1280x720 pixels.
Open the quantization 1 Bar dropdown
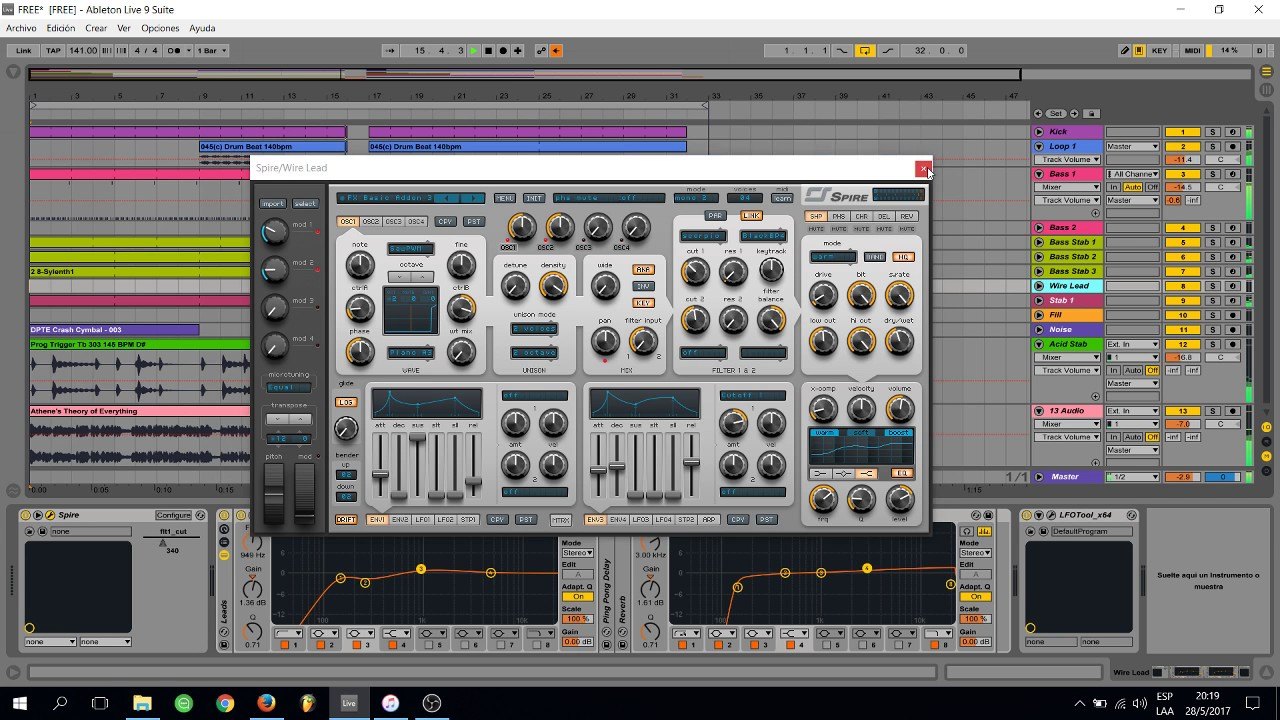(211, 50)
